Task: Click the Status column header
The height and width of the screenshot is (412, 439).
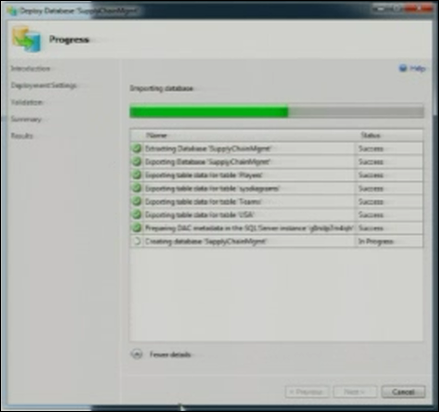Action: point(370,135)
